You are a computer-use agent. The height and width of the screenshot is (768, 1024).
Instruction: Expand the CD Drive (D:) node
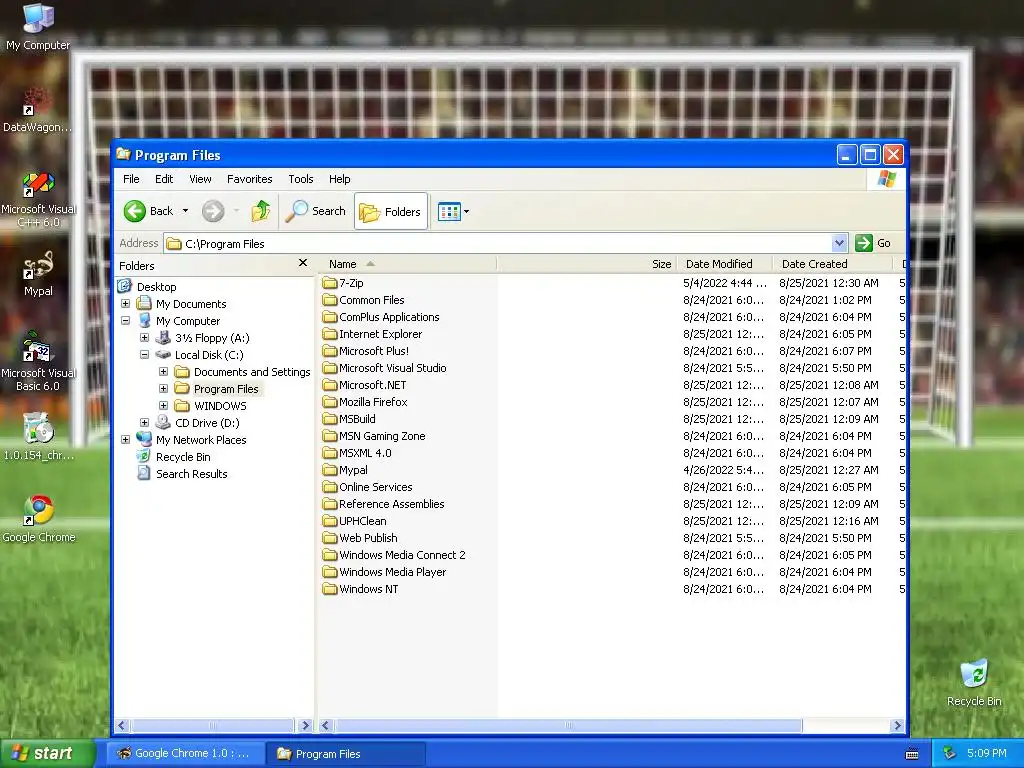pyautogui.click(x=144, y=423)
